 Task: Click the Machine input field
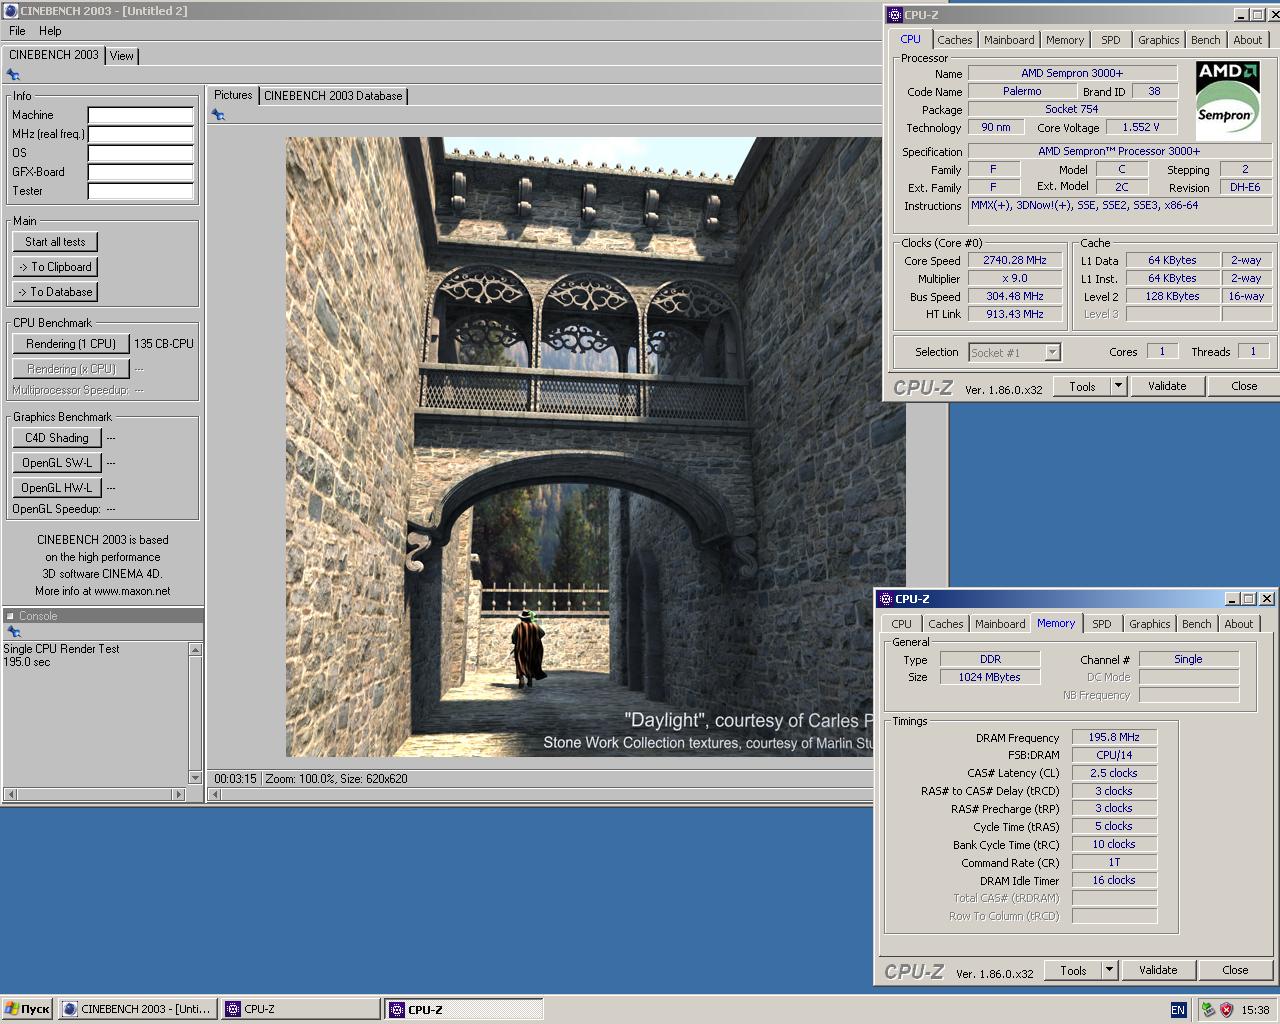click(x=140, y=115)
